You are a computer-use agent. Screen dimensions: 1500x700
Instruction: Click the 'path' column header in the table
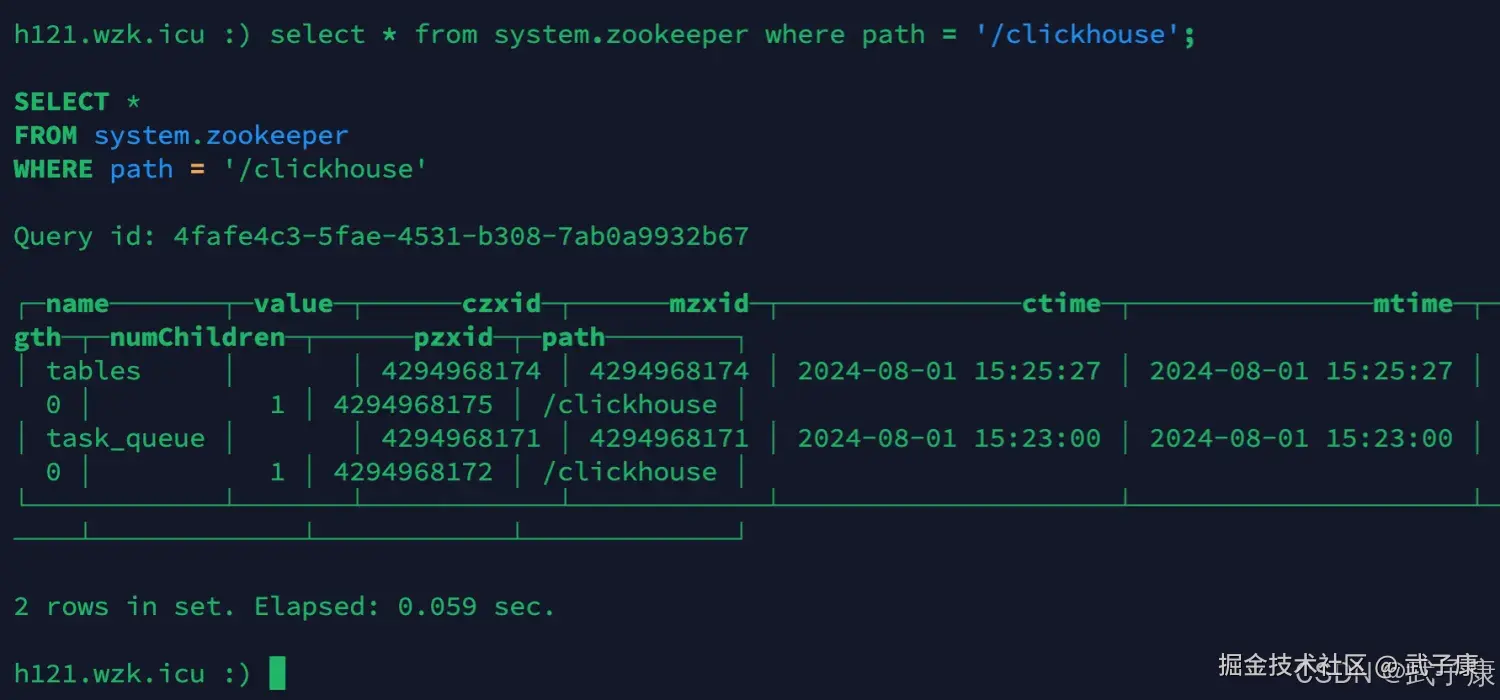573,338
